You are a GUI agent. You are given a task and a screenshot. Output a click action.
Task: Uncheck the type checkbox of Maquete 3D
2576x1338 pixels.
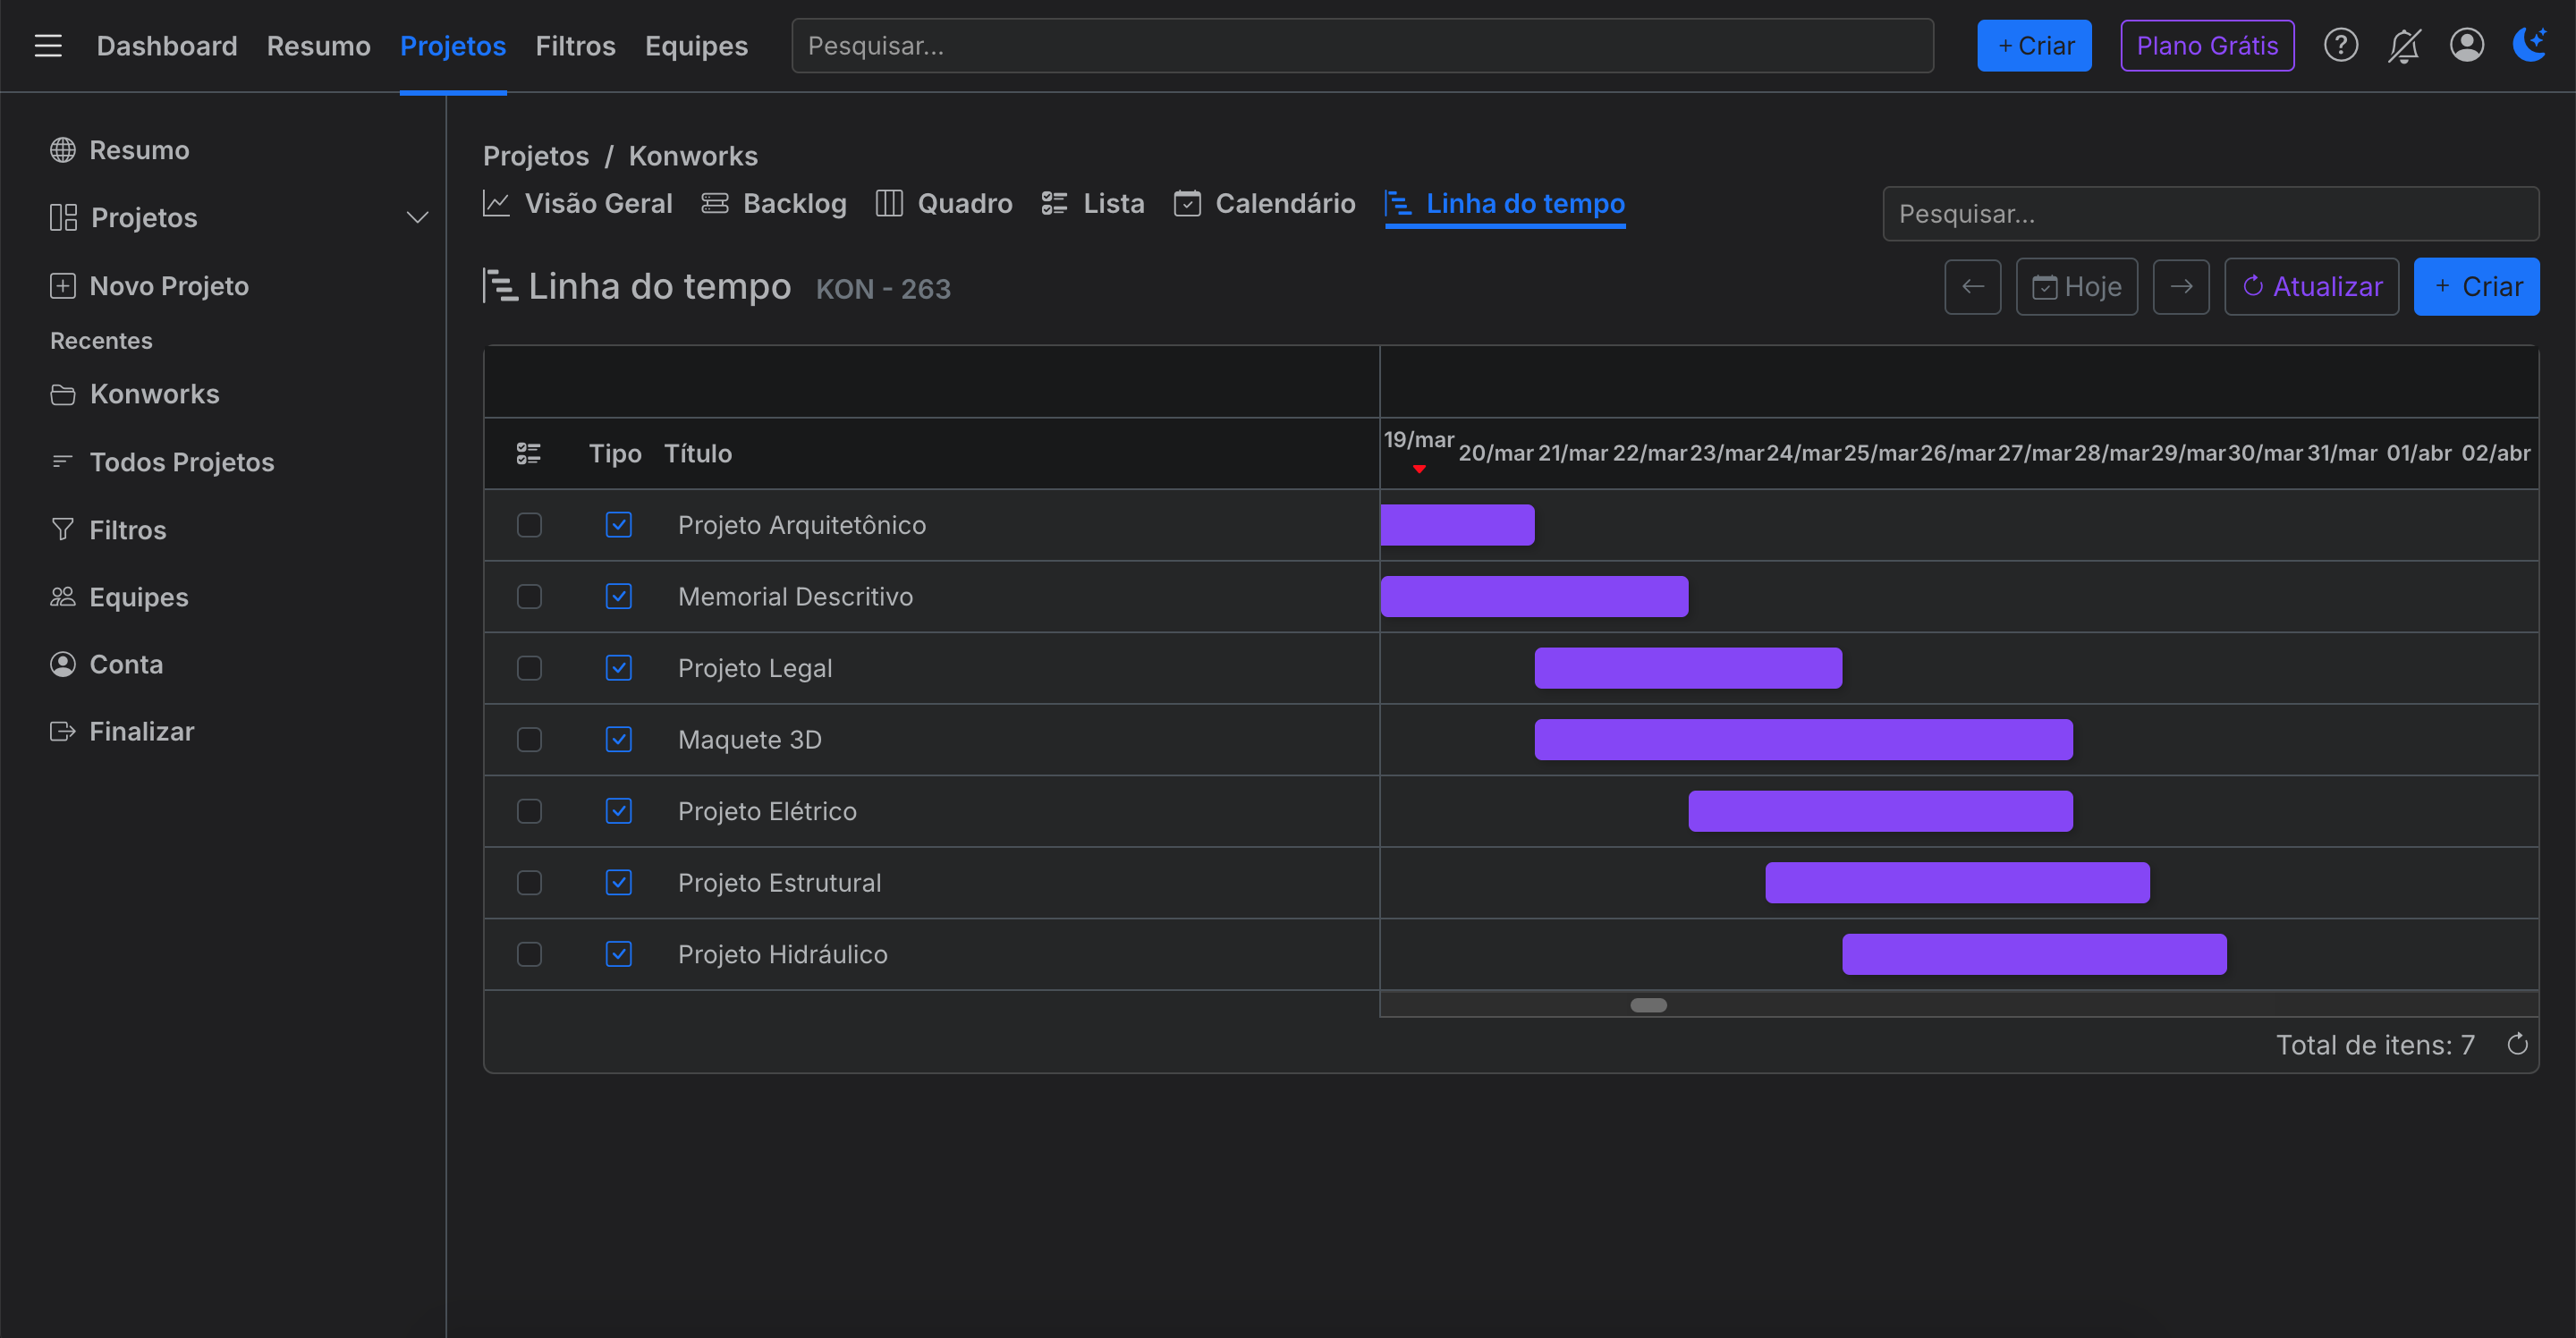tap(619, 740)
